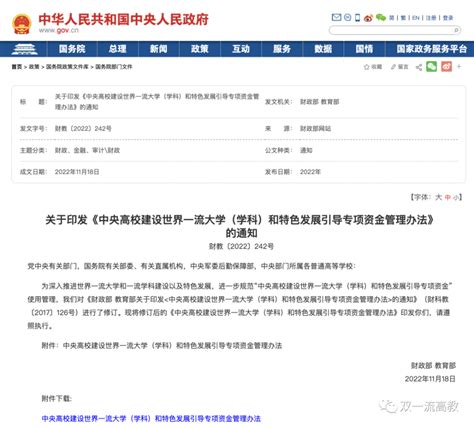Click the 财政、金融、审计\财政 topic value
Image resolution: width=474 pixels, height=427 pixels.
click(87, 150)
